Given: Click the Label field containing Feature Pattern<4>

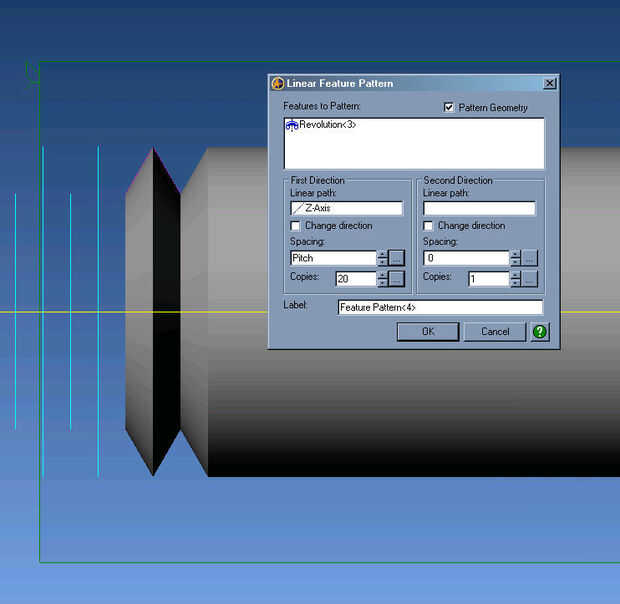Looking at the screenshot, I should 440,307.
